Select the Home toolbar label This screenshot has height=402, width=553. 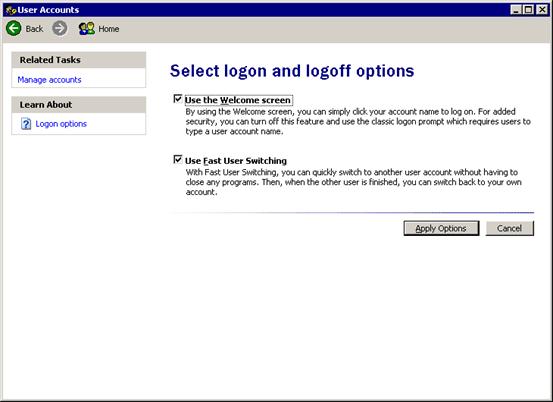tap(109, 29)
